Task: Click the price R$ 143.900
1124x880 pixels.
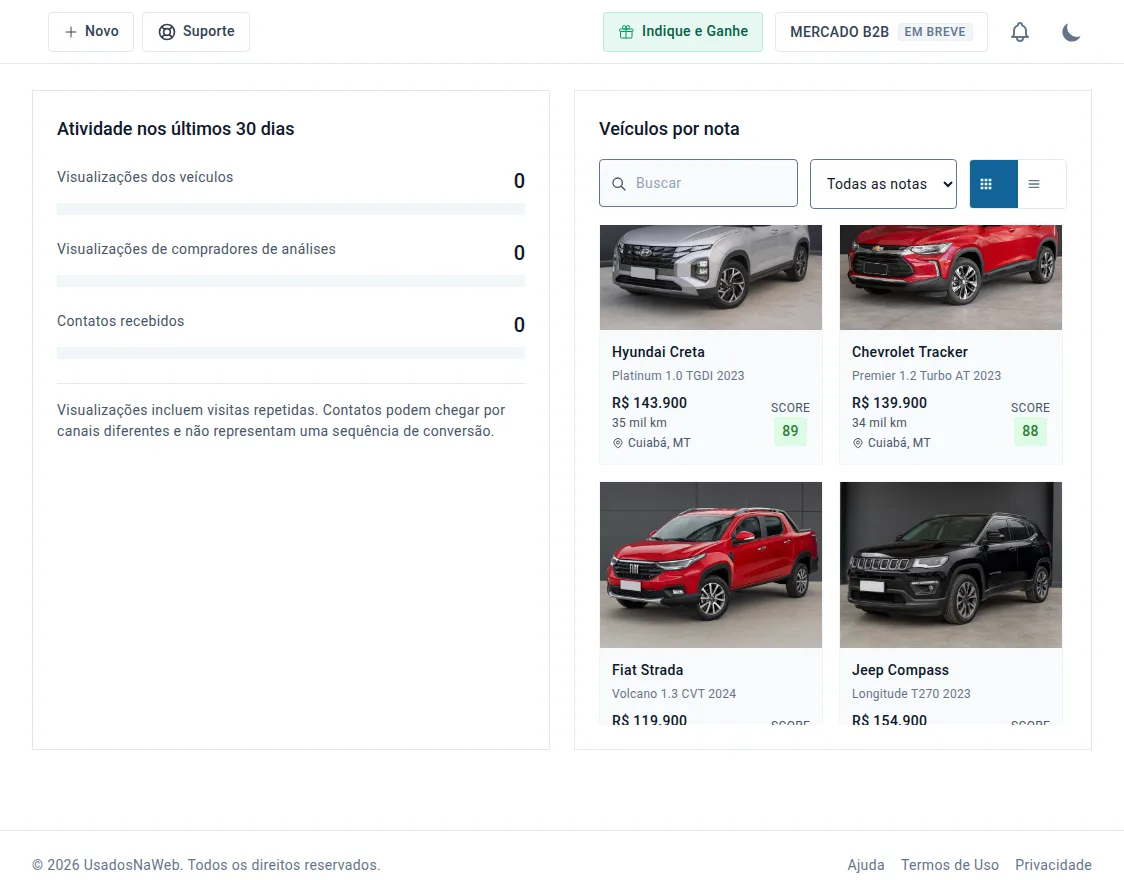Action: 649,403
